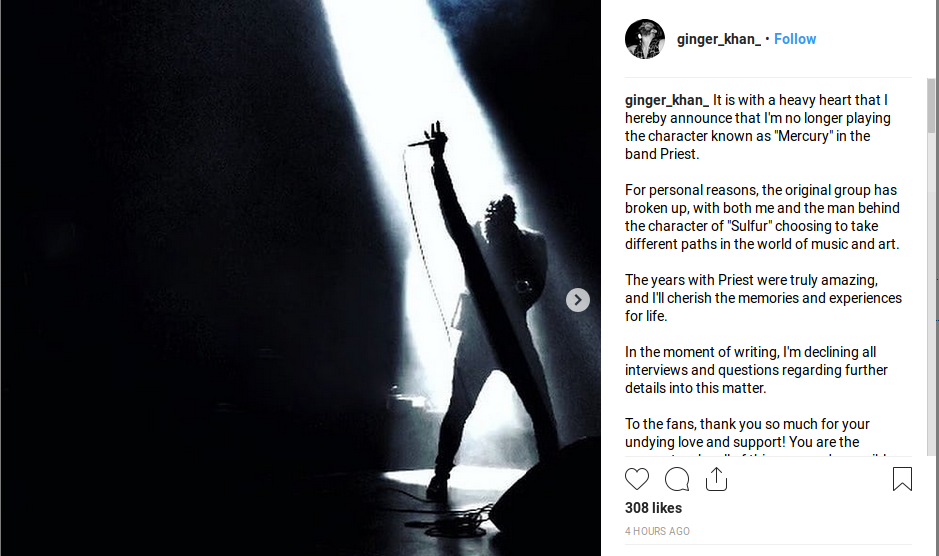The width and height of the screenshot is (939, 556).
Task: Click the paragraph starting "For personal reasons"
Action: tap(762, 217)
